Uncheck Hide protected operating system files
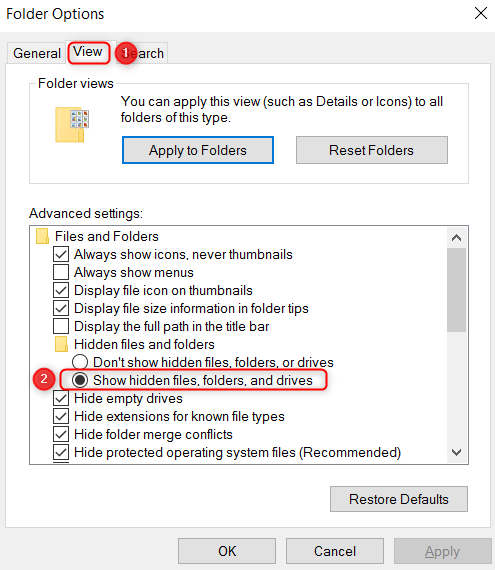 click(x=61, y=452)
